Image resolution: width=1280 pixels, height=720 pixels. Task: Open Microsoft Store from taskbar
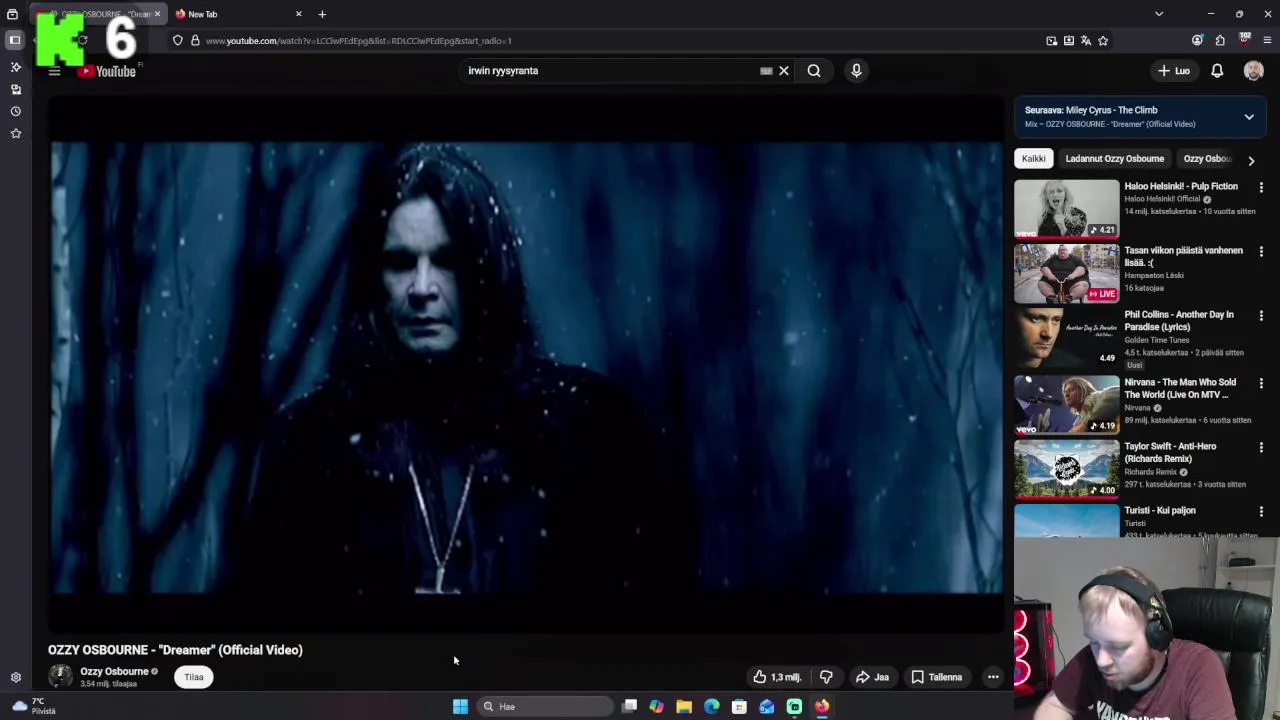pyautogui.click(x=739, y=707)
